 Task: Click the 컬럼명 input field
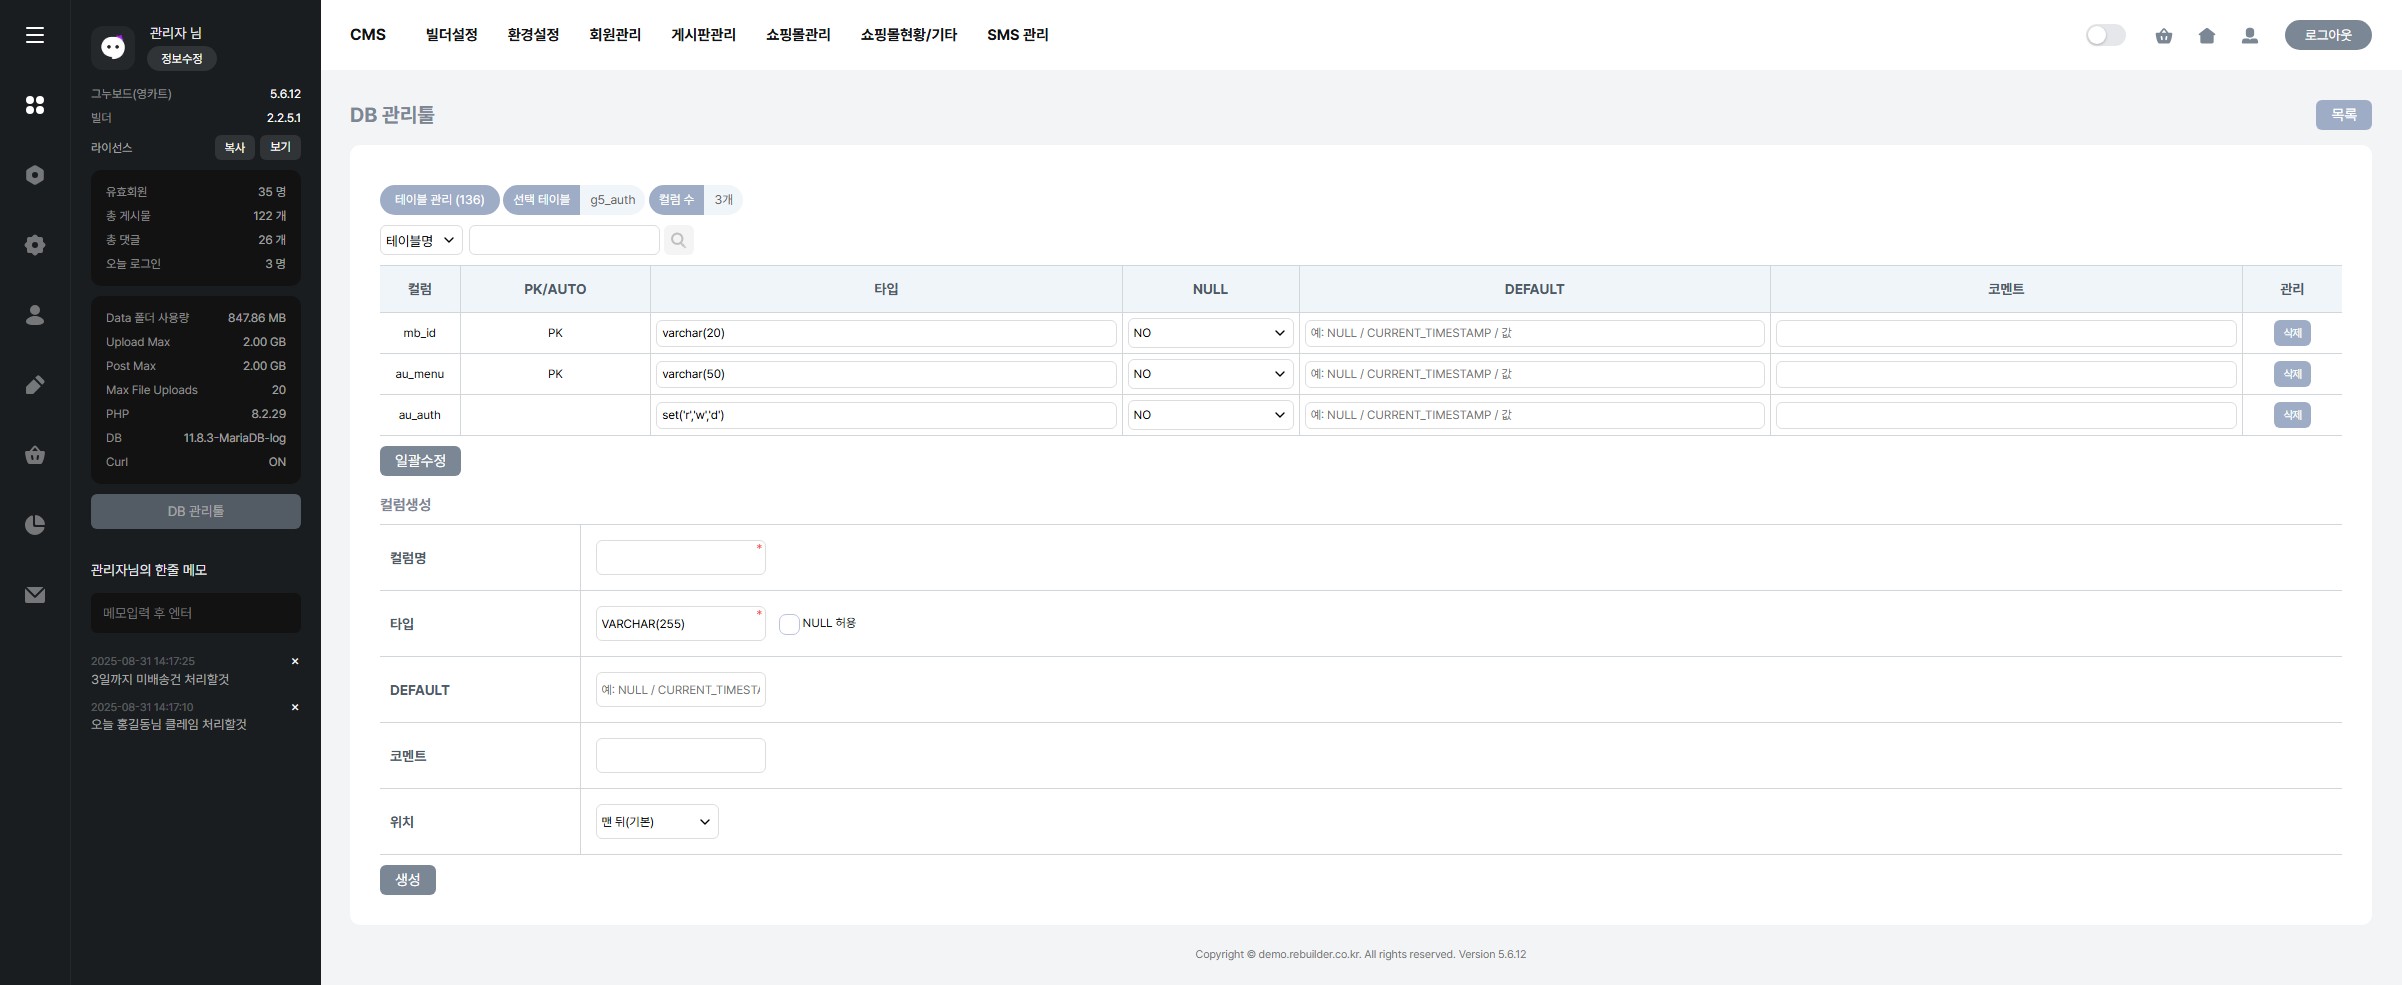click(x=680, y=558)
